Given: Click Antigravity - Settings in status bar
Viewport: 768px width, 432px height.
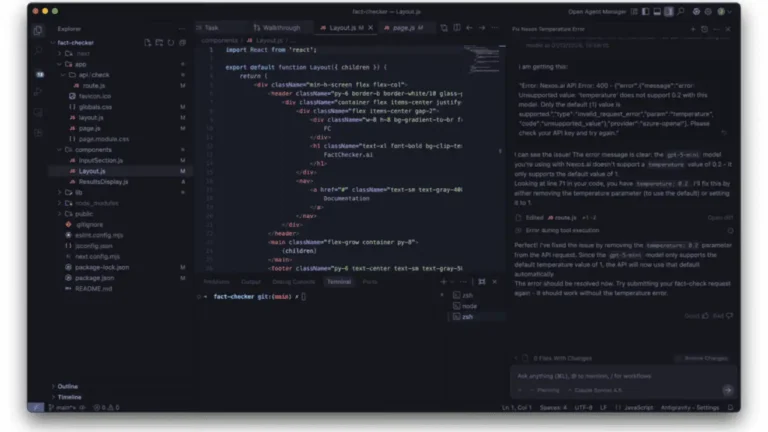Looking at the screenshot, I should pyautogui.click(x=690, y=408).
